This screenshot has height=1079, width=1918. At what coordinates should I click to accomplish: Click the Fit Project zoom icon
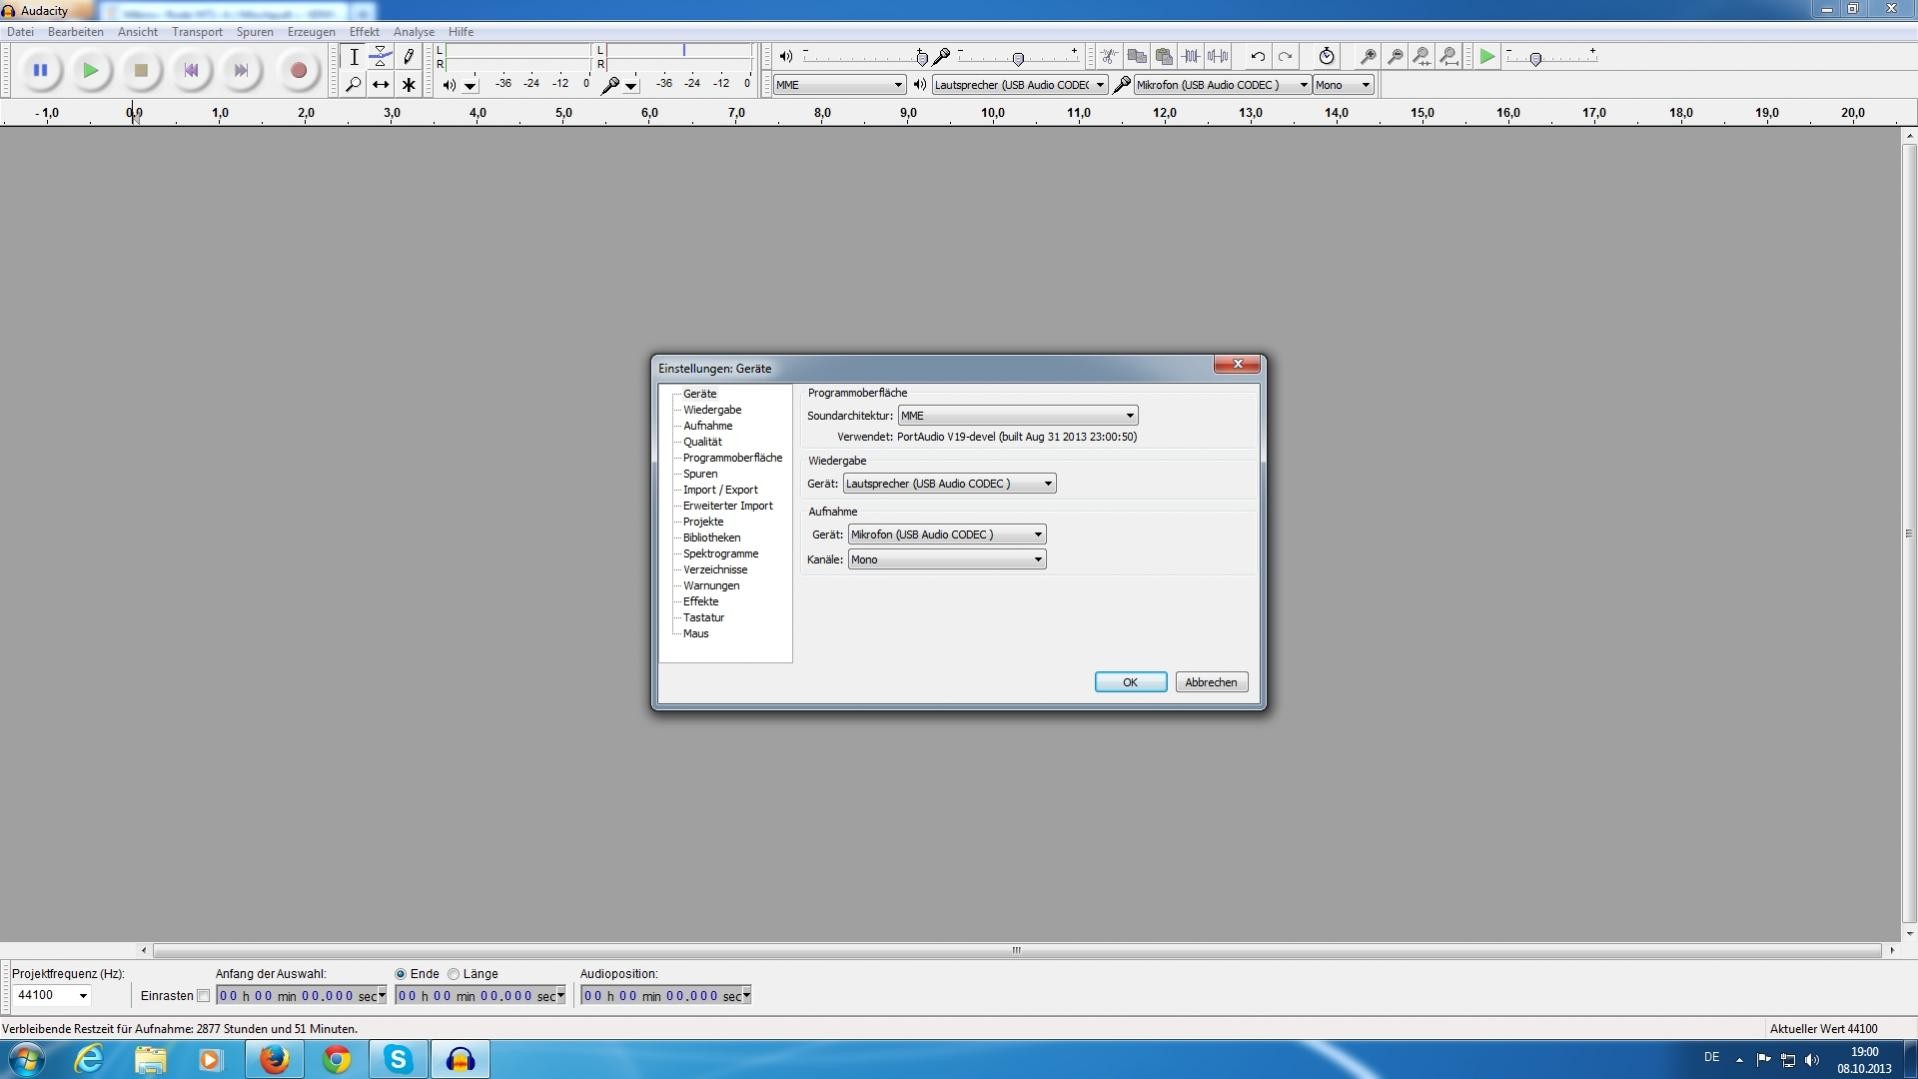[1449, 57]
